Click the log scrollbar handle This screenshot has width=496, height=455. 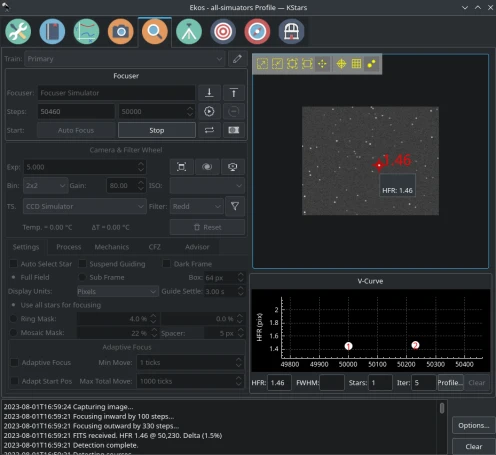tap(442, 408)
